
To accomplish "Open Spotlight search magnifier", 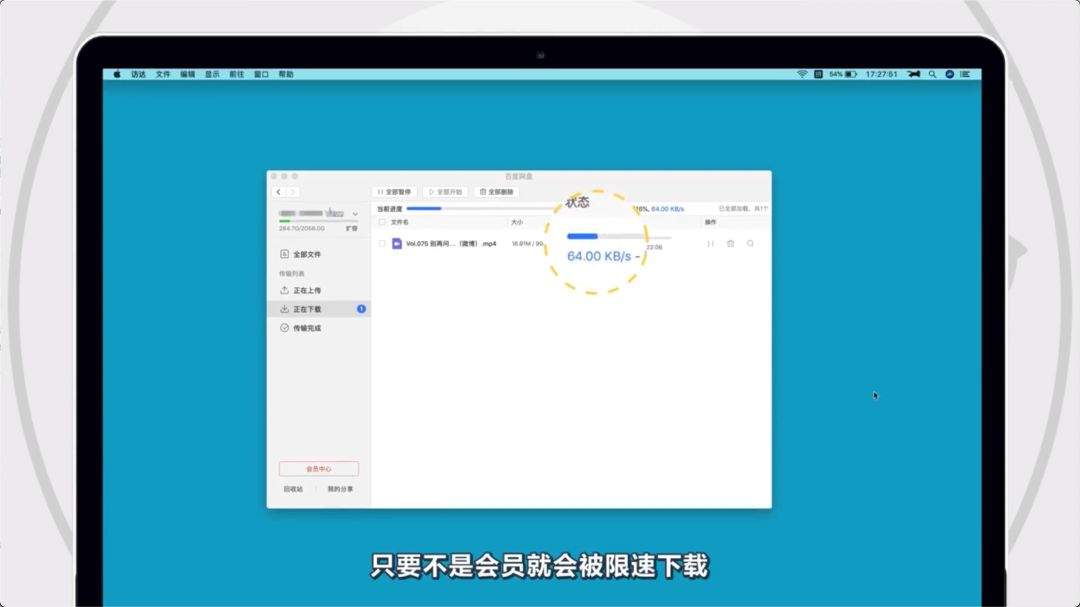I will (x=933, y=74).
